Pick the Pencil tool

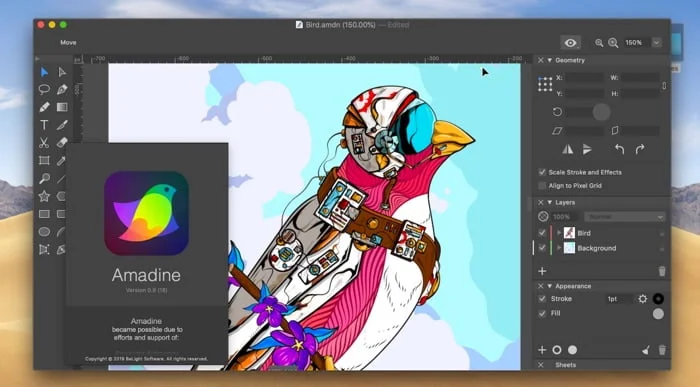[x=44, y=108]
